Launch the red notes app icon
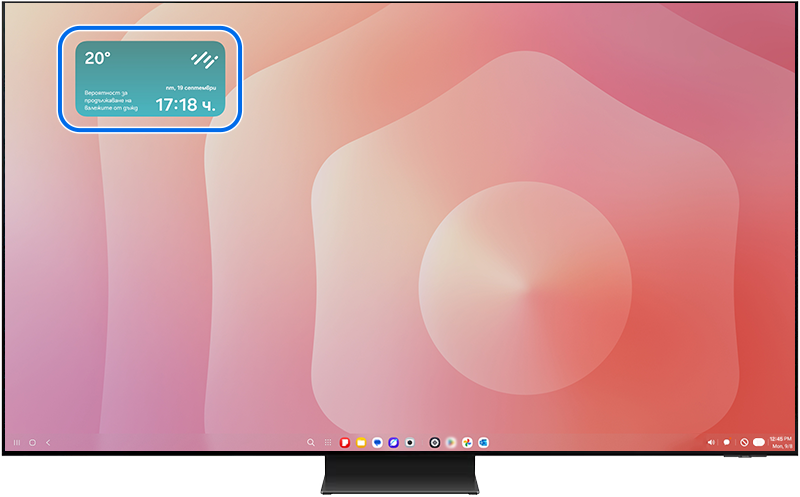 click(345, 442)
